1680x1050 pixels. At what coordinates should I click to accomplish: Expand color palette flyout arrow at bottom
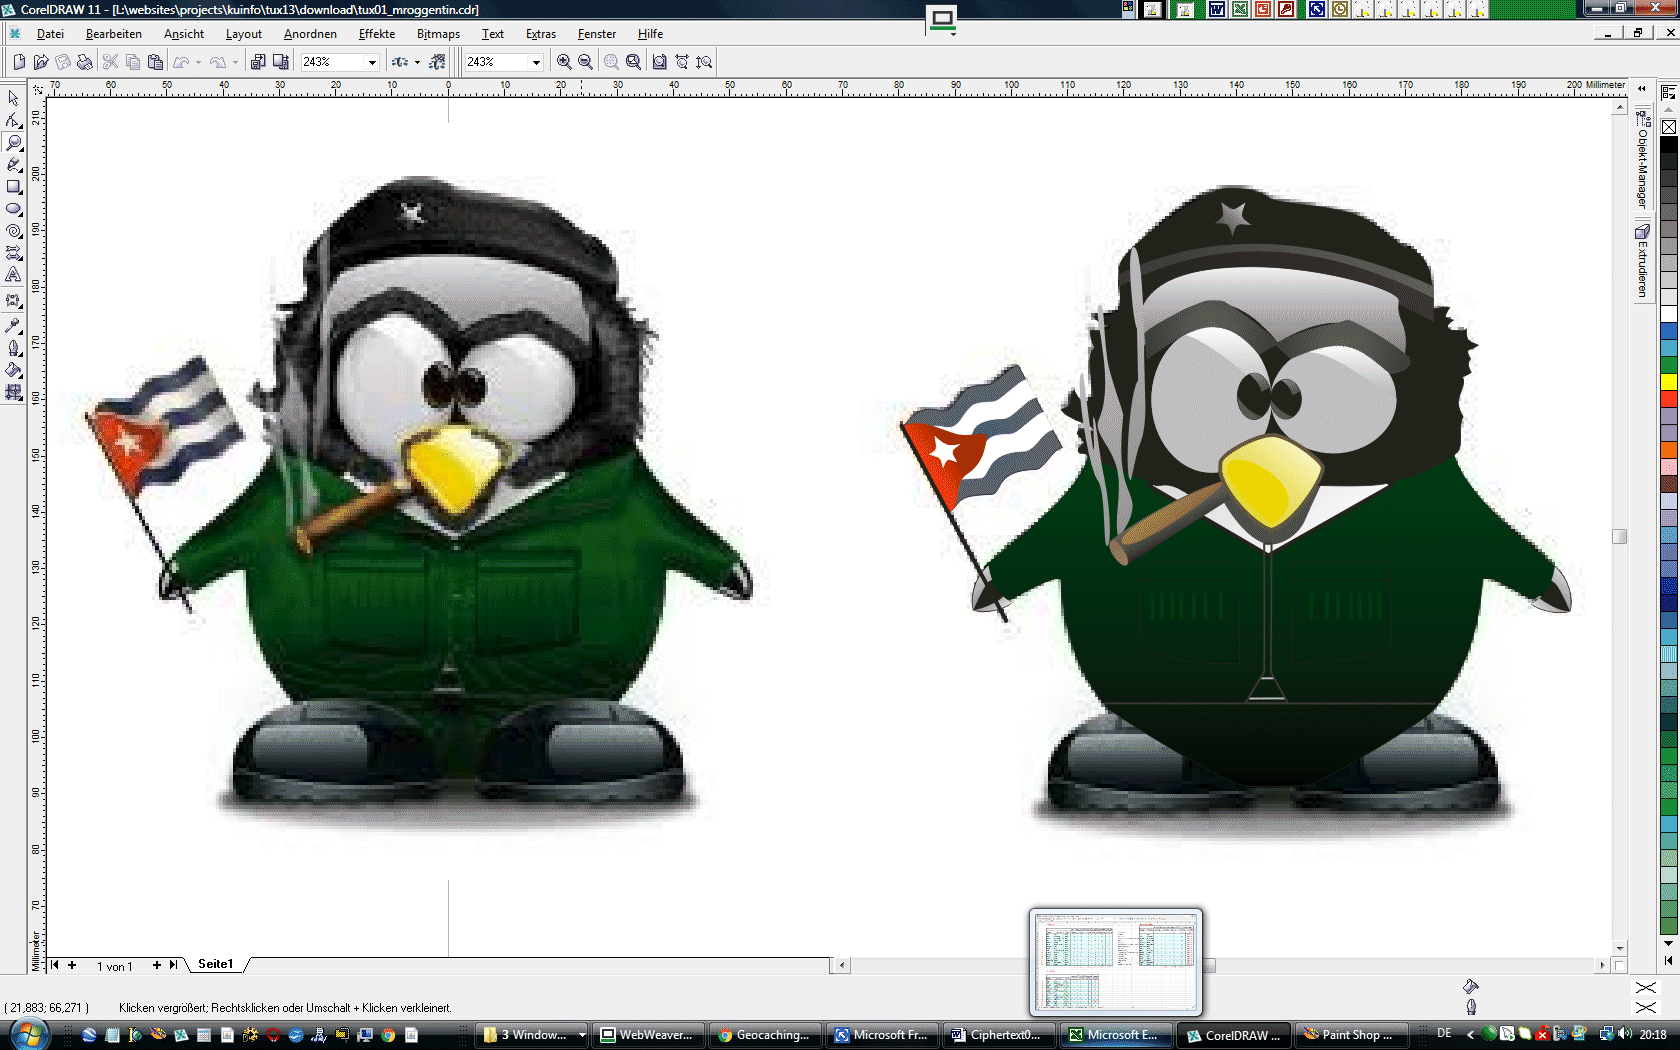(1668, 960)
